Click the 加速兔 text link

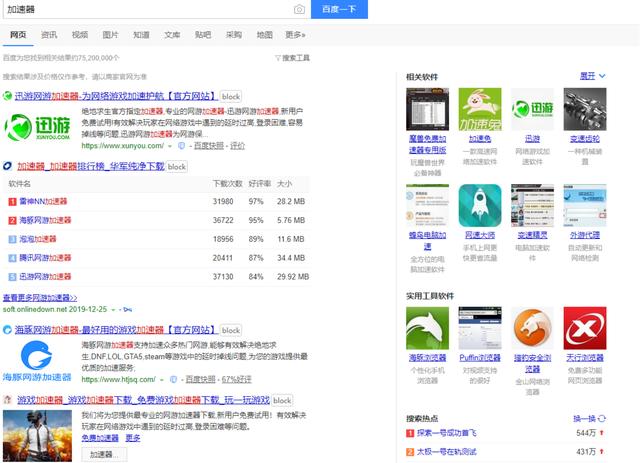[x=480, y=139]
